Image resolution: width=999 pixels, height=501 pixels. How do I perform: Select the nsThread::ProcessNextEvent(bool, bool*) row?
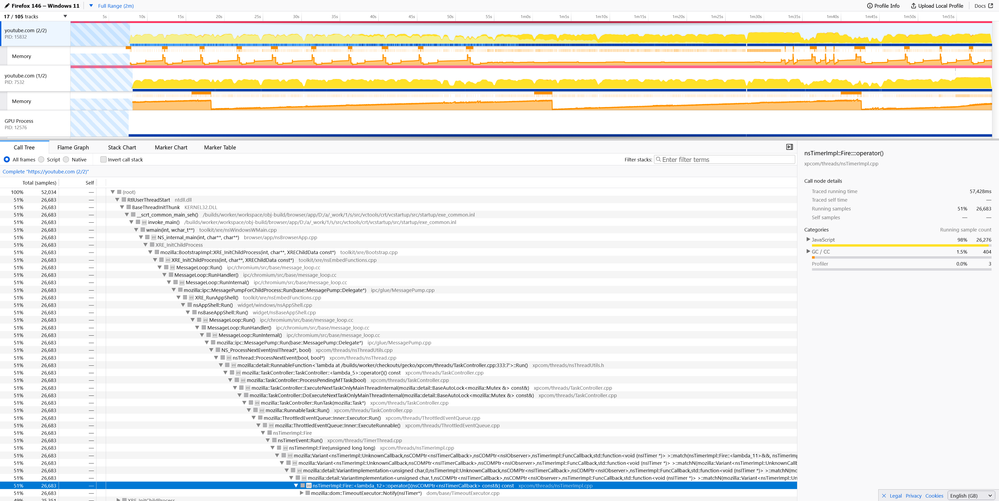(398, 358)
